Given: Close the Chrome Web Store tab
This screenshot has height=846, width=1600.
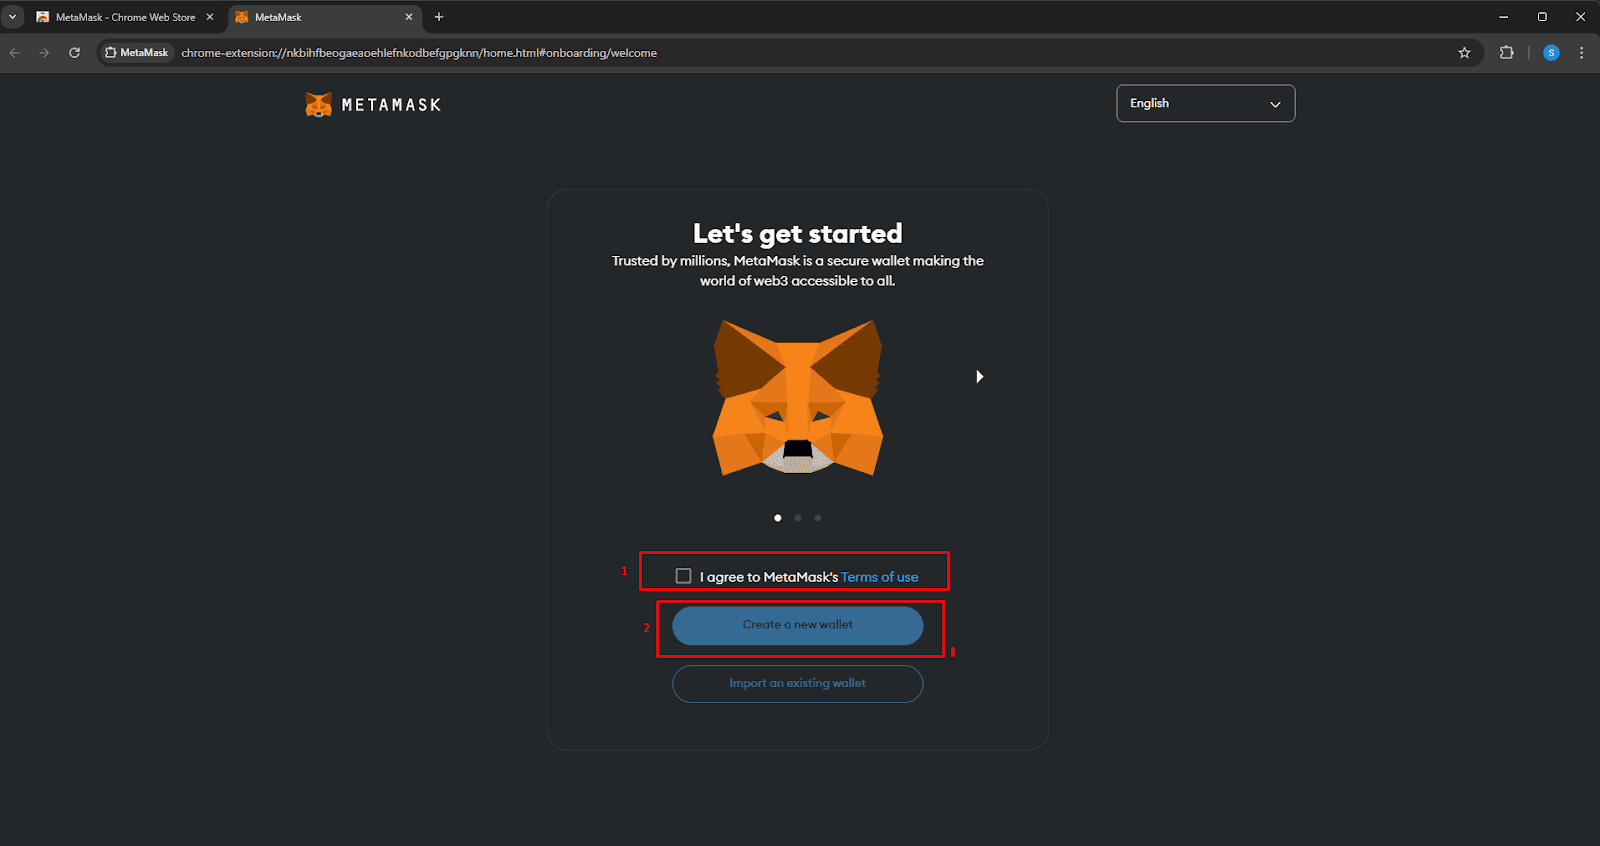Looking at the screenshot, I should 210,17.
